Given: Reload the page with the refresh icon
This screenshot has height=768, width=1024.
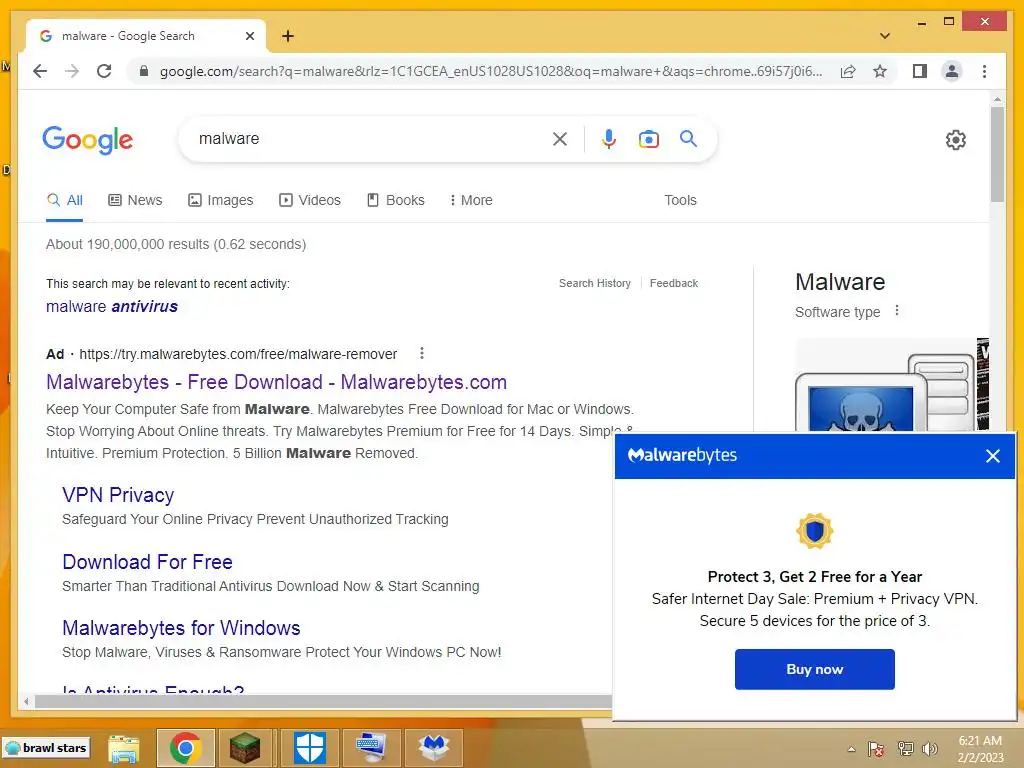Looking at the screenshot, I should click(104, 71).
